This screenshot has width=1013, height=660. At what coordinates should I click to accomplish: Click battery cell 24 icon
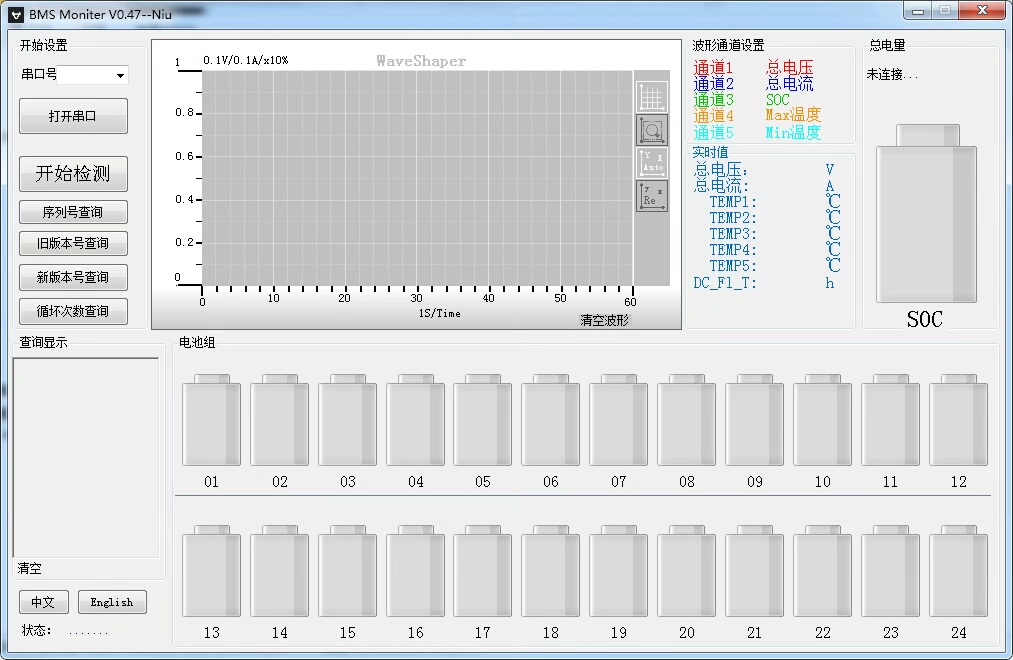pyautogui.click(x=958, y=572)
